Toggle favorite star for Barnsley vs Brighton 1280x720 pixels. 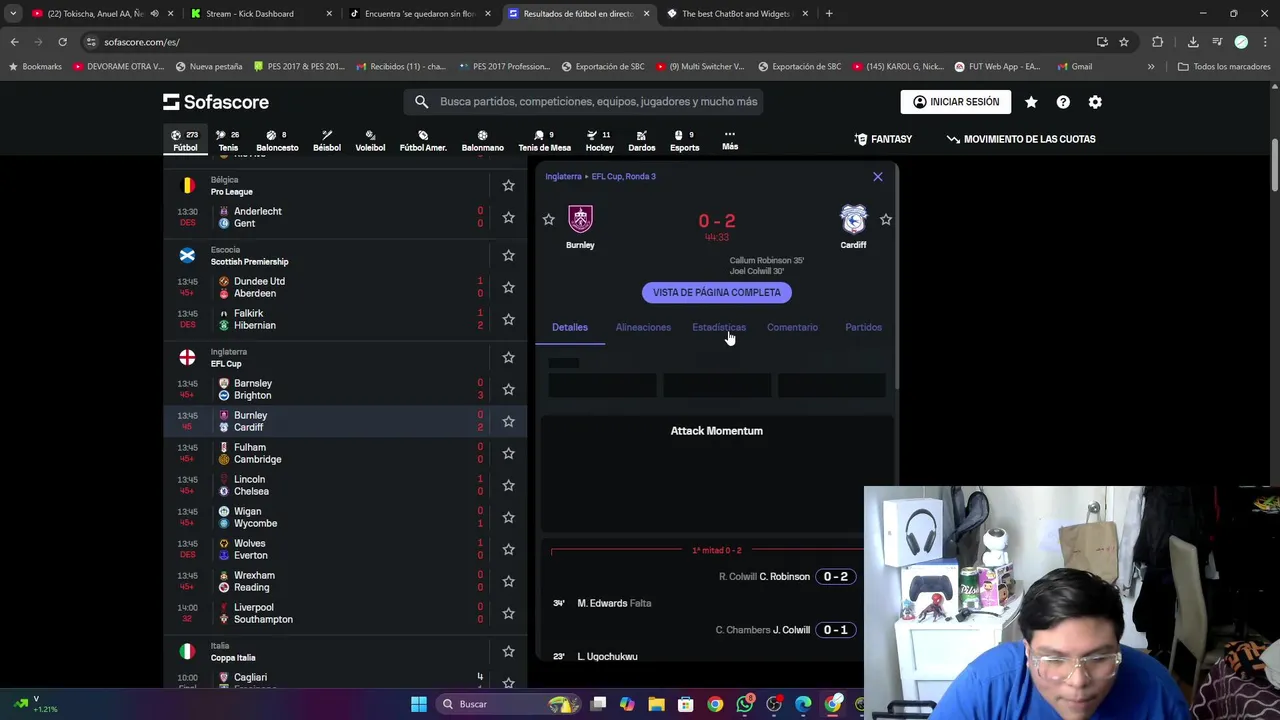click(x=508, y=389)
